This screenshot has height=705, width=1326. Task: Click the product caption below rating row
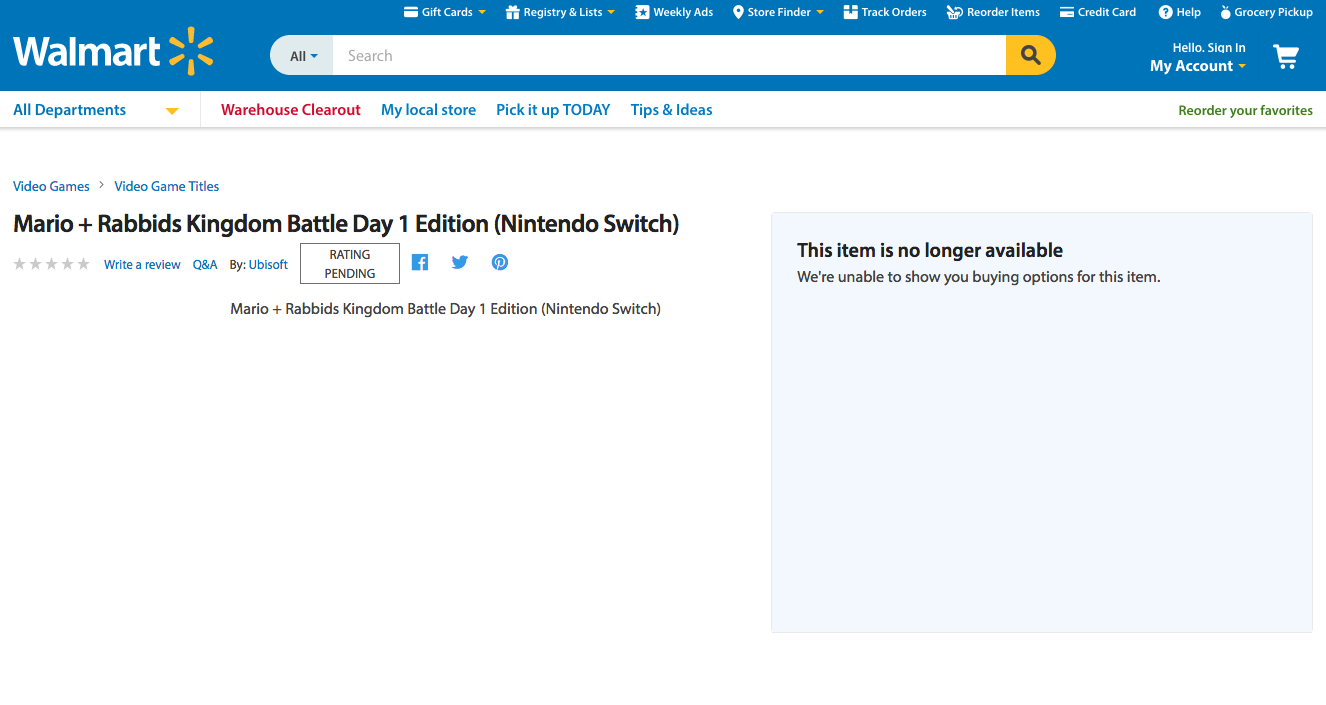pos(446,309)
